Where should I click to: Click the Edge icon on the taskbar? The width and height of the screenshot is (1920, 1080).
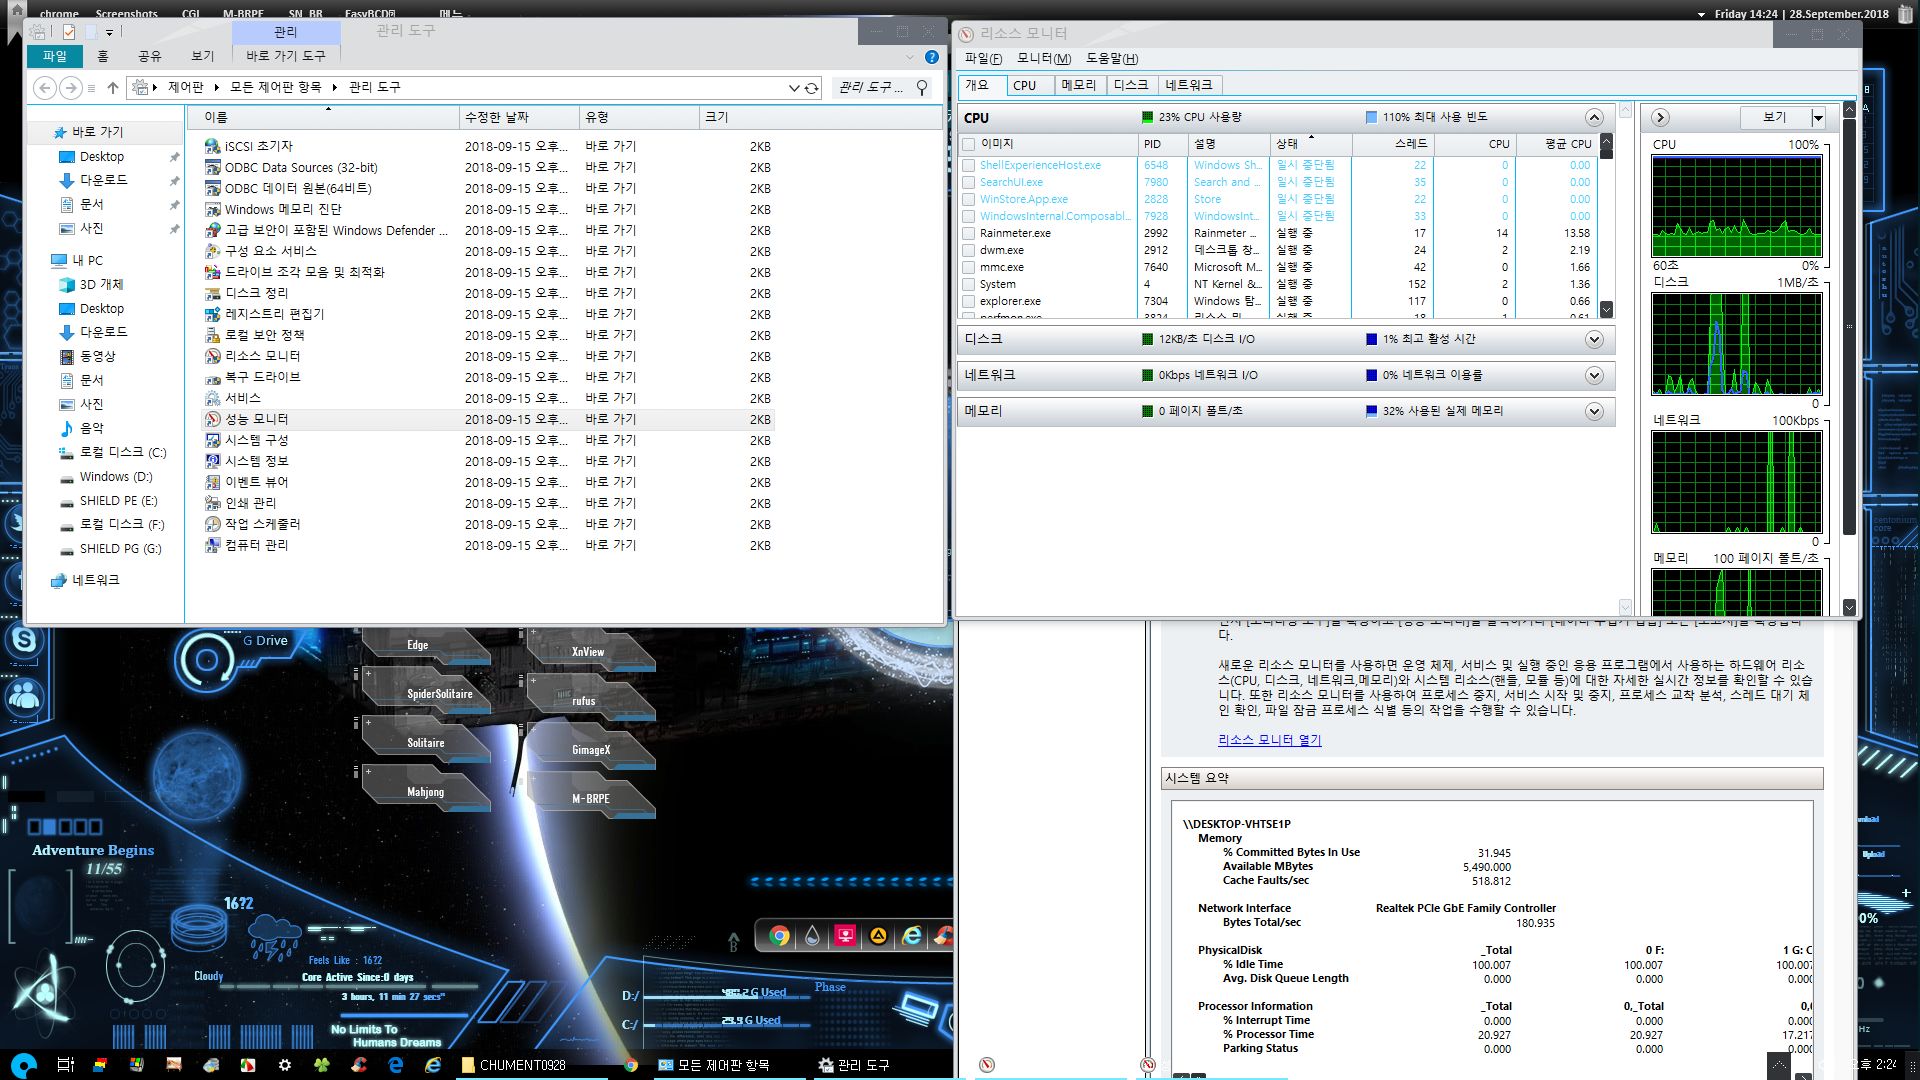click(x=396, y=1065)
